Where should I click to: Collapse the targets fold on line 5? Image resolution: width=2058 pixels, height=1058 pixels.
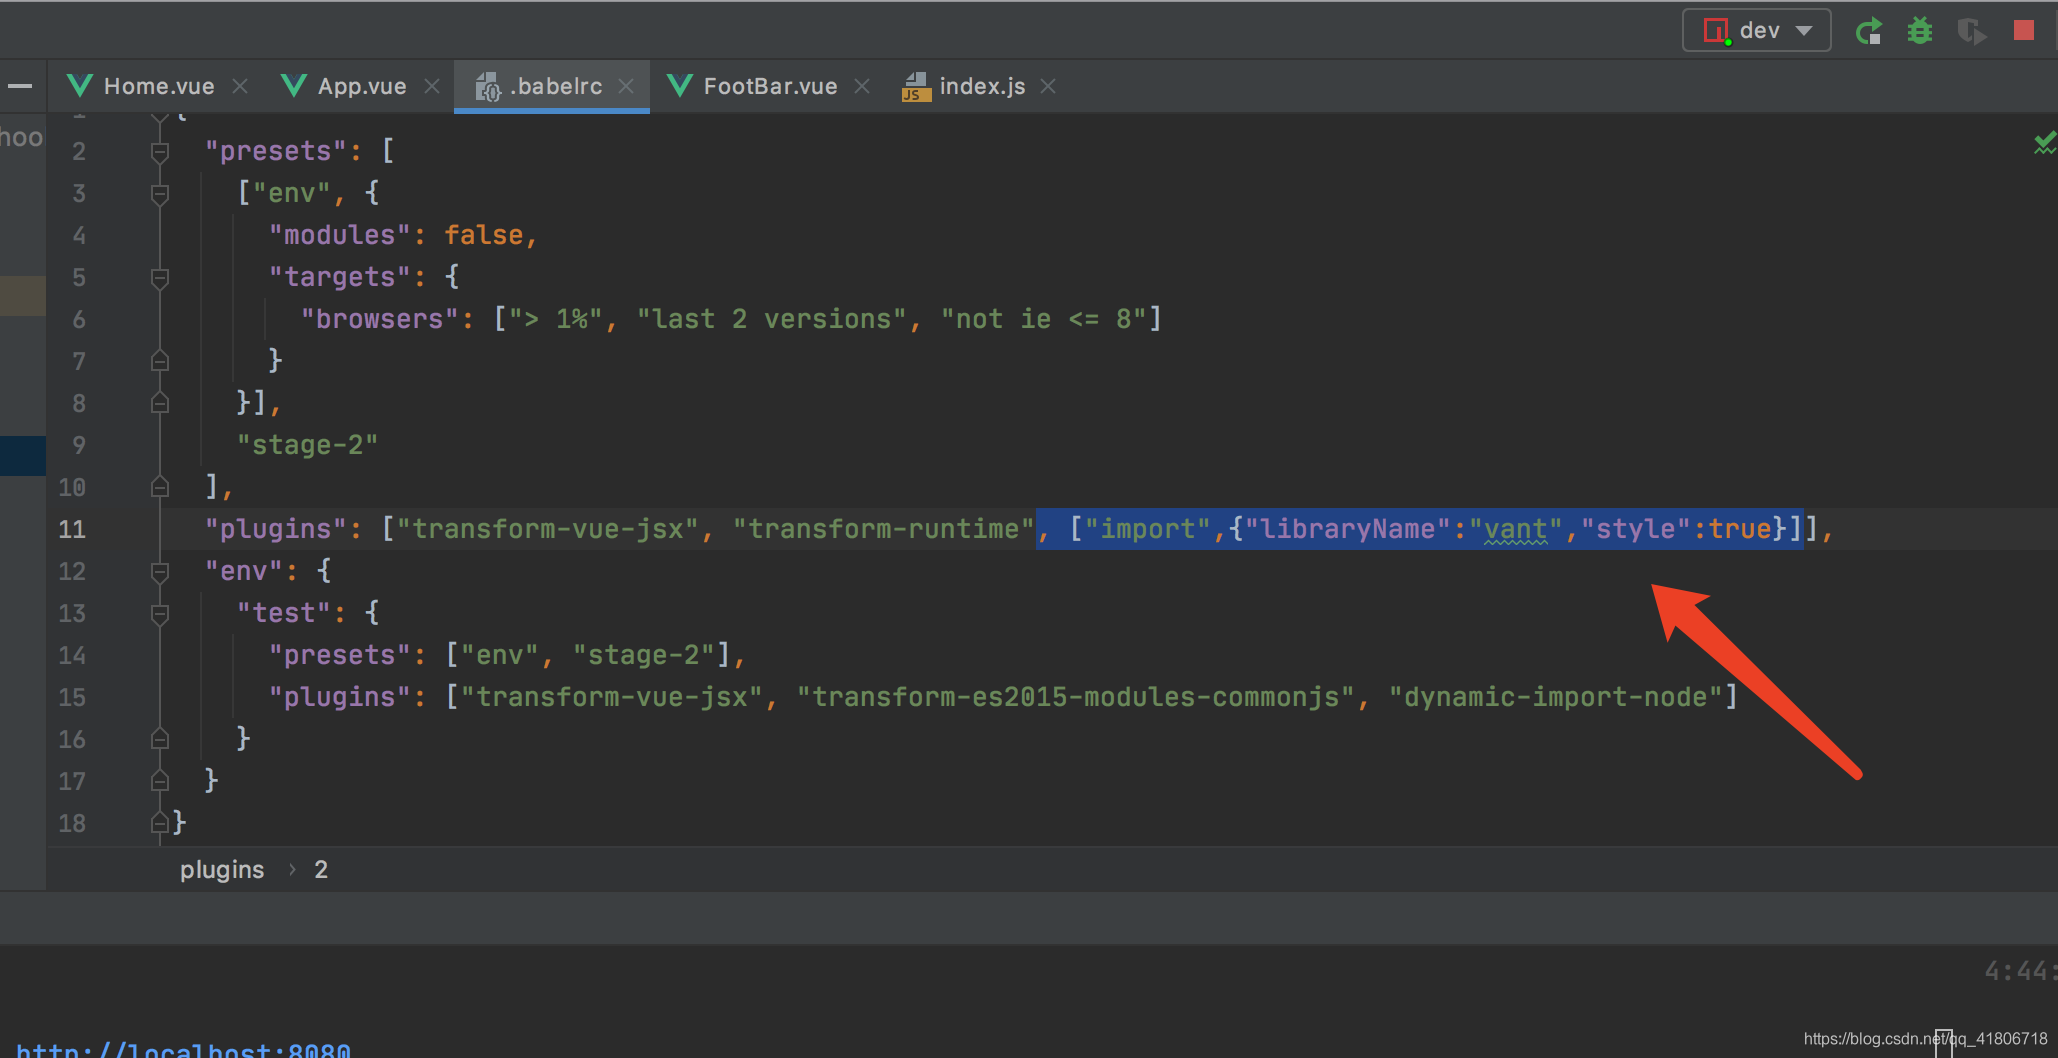coord(159,278)
